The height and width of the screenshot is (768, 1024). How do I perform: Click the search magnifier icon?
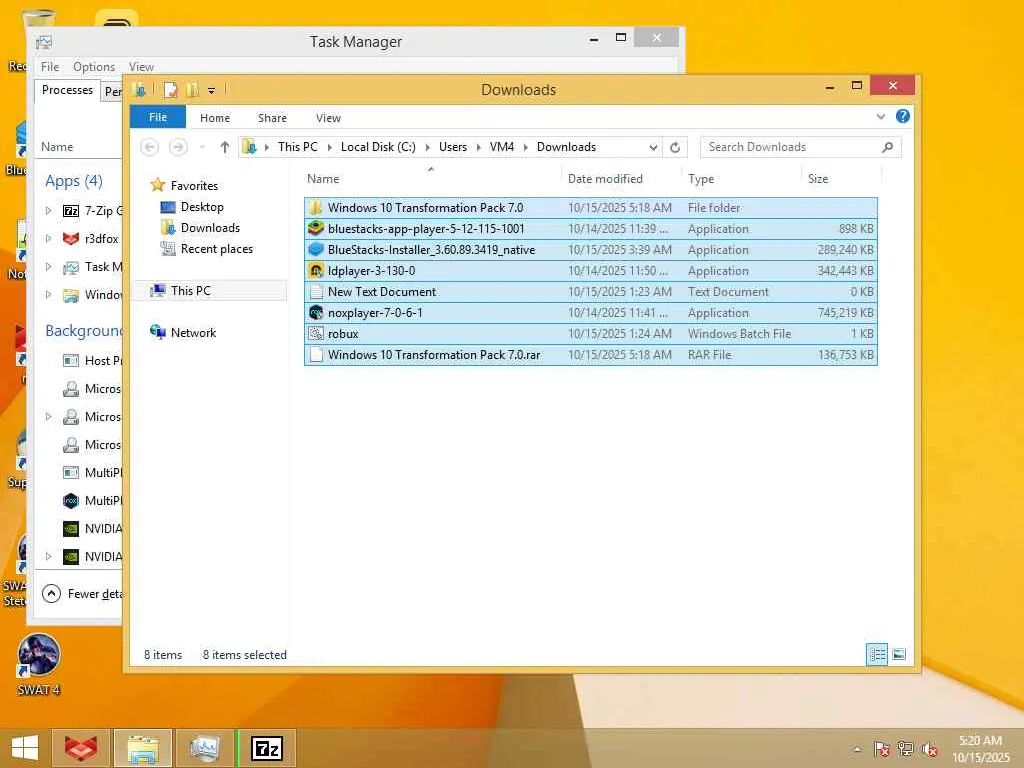pyautogui.click(x=887, y=147)
